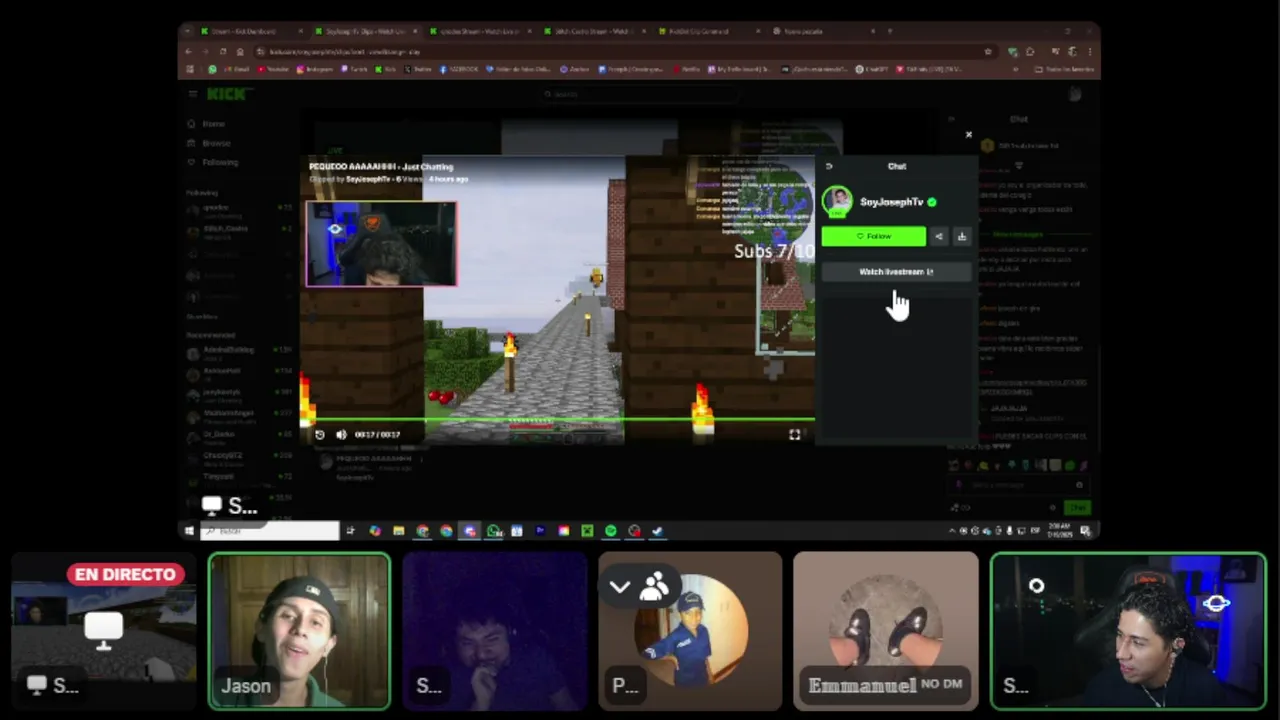Open the YouTube bookmark in the bookmarks bar
The height and width of the screenshot is (720, 1280).
click(x=272, y=69)
